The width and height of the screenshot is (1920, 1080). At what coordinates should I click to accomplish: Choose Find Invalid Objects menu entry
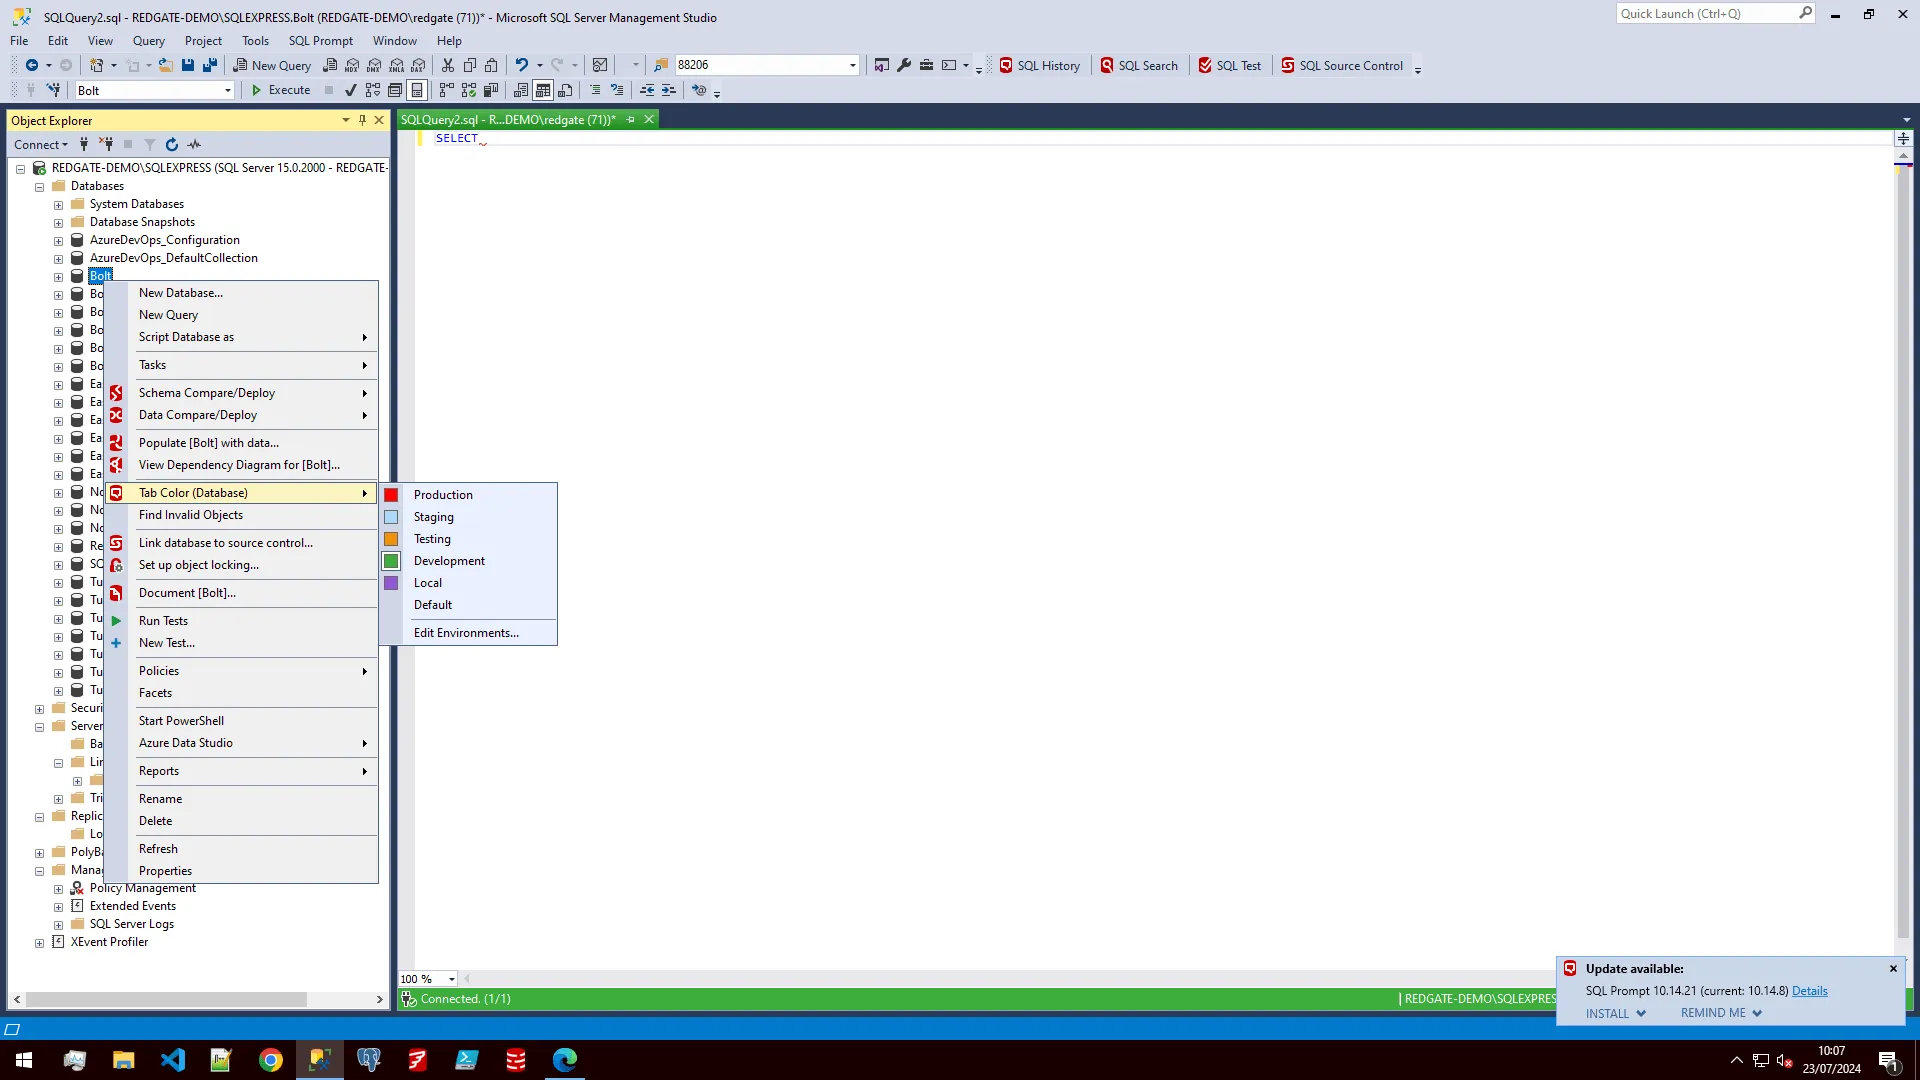[x=191, y=515]
